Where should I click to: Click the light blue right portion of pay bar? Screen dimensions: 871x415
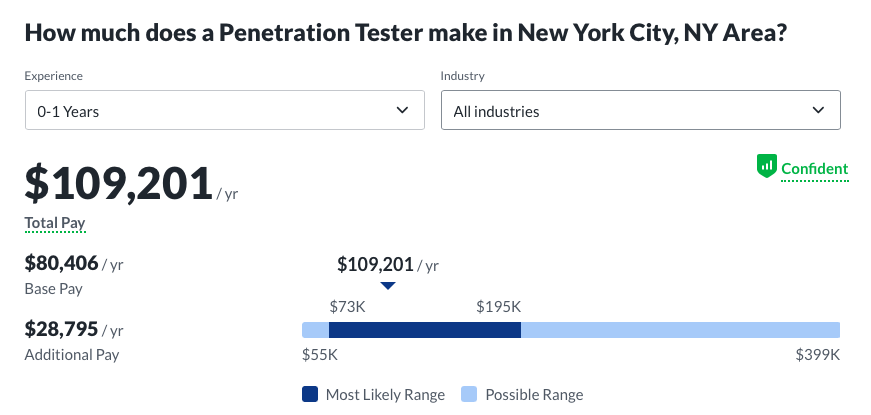[x=680, y=330]
